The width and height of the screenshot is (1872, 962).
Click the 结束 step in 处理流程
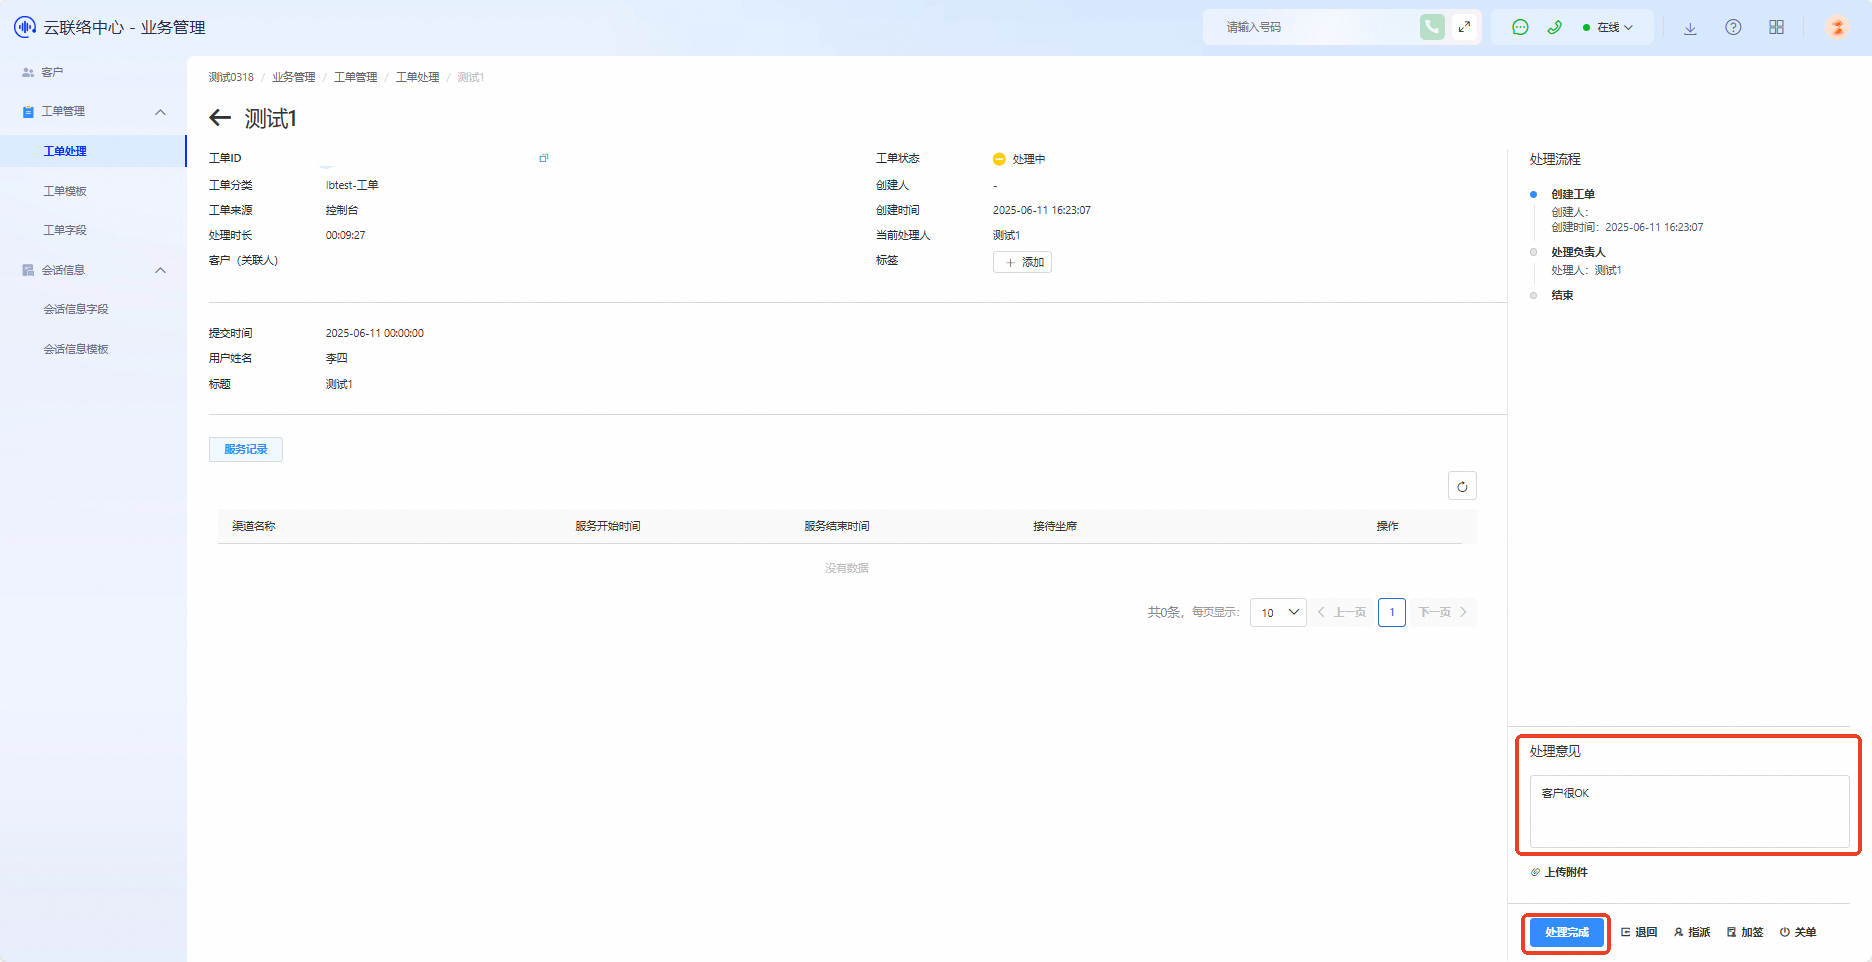pyautogui.click(x=1562, y=295)
